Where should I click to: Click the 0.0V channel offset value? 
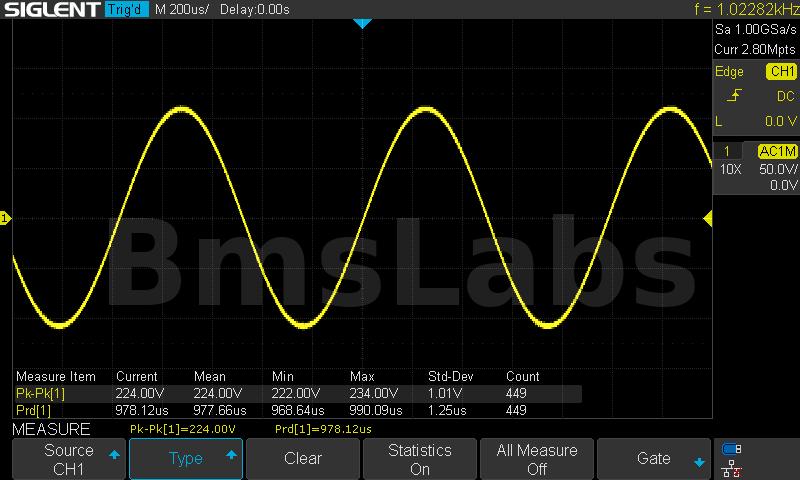pos(783,185)
